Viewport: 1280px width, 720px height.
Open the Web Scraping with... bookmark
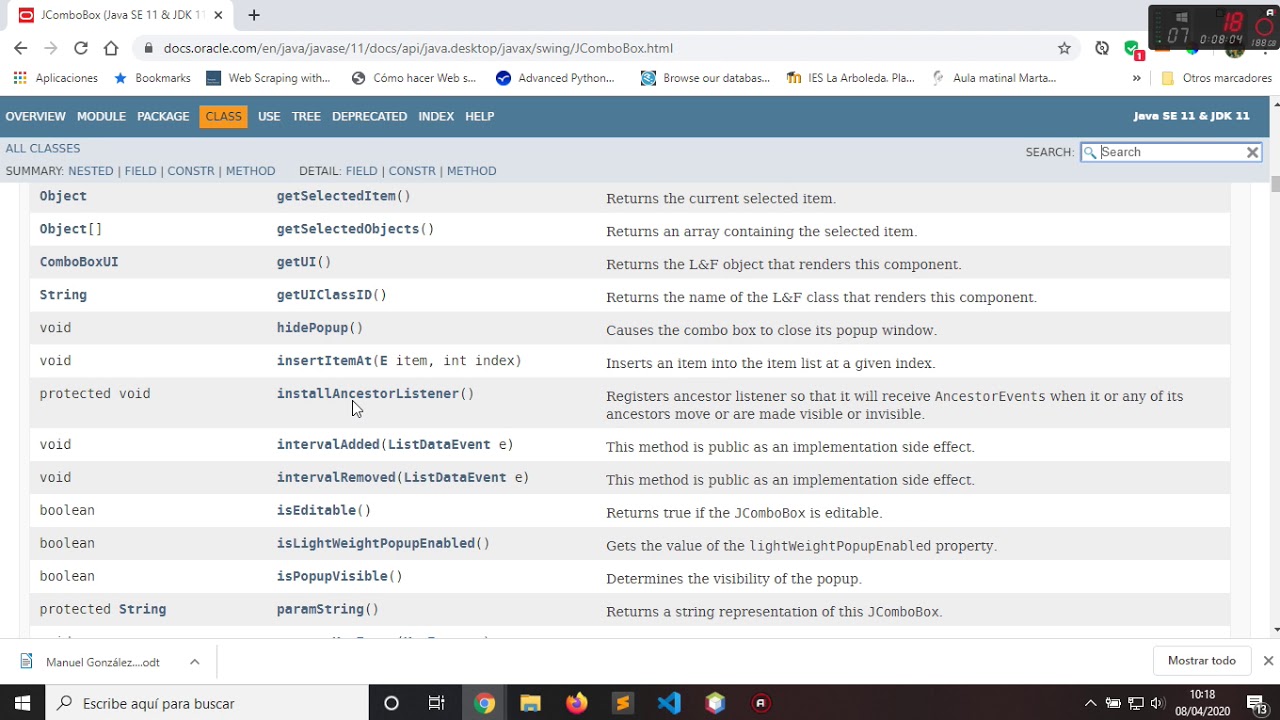[x=268, y=78]
